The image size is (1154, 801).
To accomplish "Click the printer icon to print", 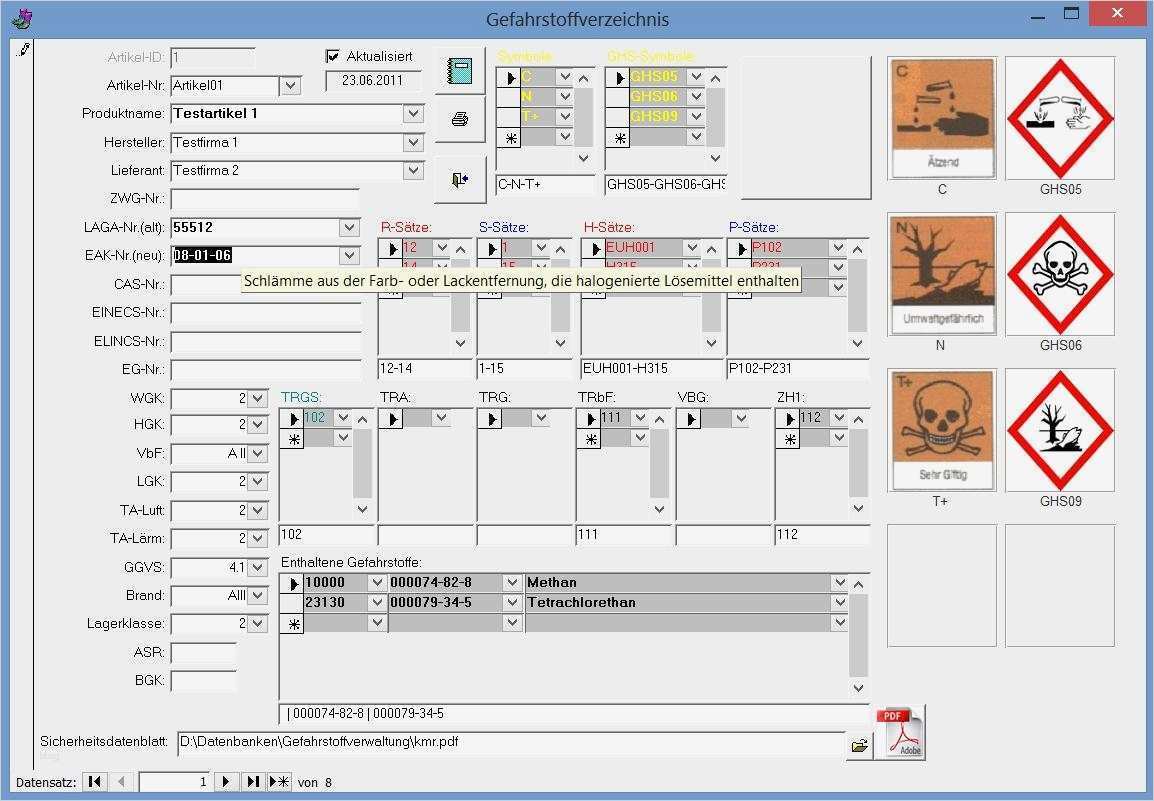I will [x=459, y=119].
